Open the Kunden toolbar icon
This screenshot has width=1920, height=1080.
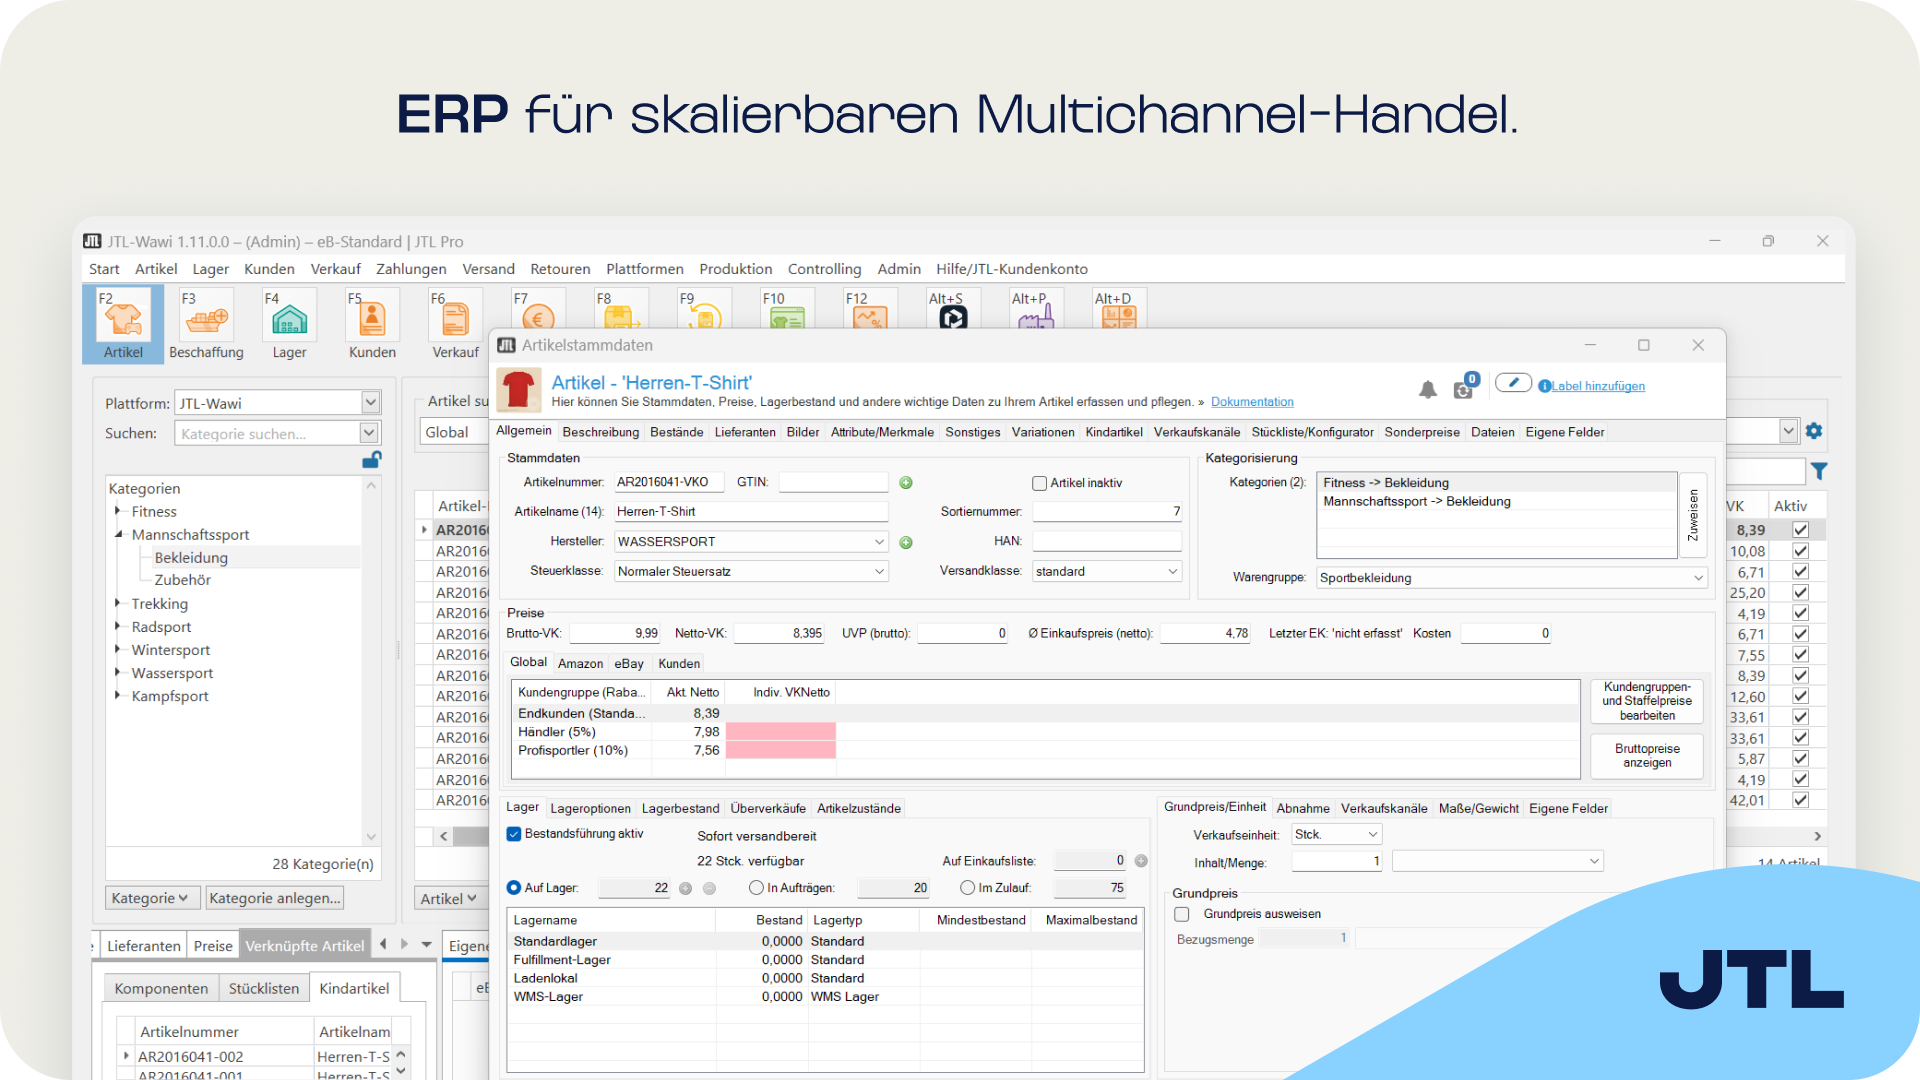372,325
